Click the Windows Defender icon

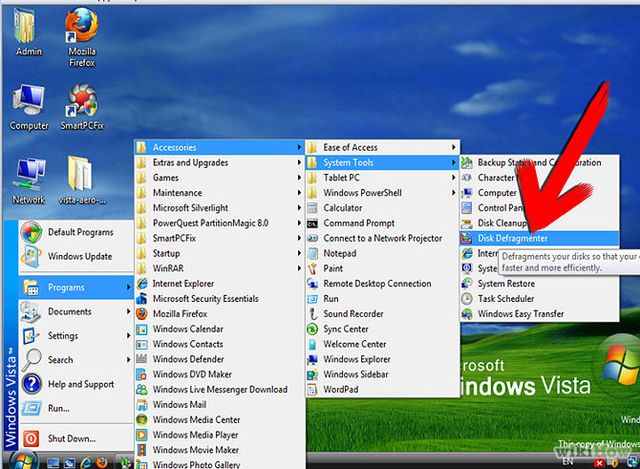142,359
